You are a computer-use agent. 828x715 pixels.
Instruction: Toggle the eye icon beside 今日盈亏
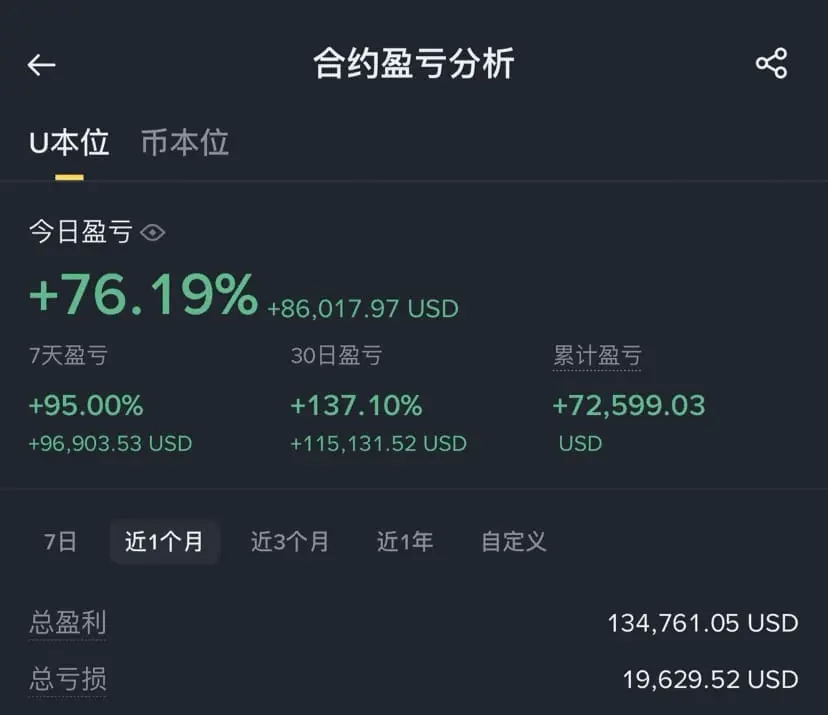tap(153, 232)
